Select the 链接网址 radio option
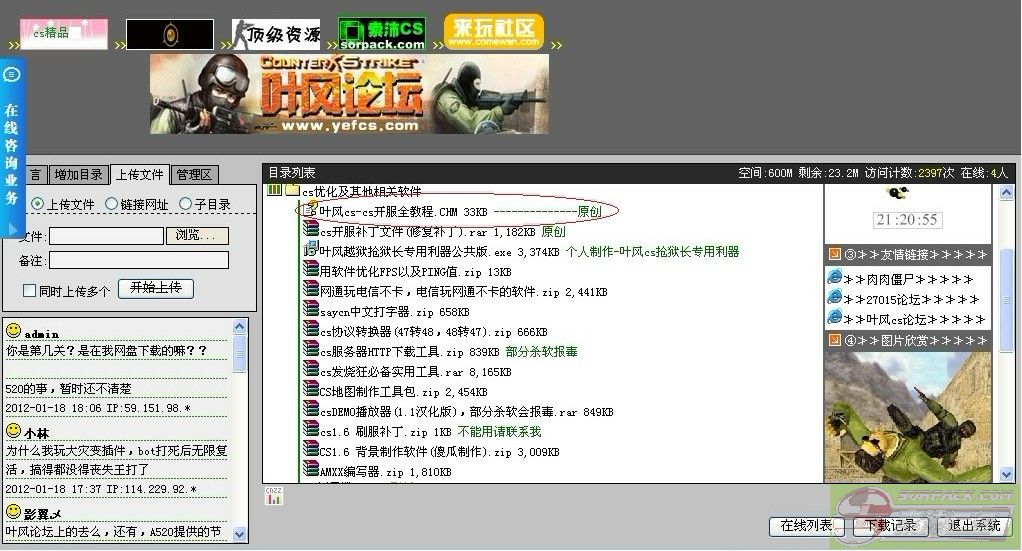 (112, 204)
